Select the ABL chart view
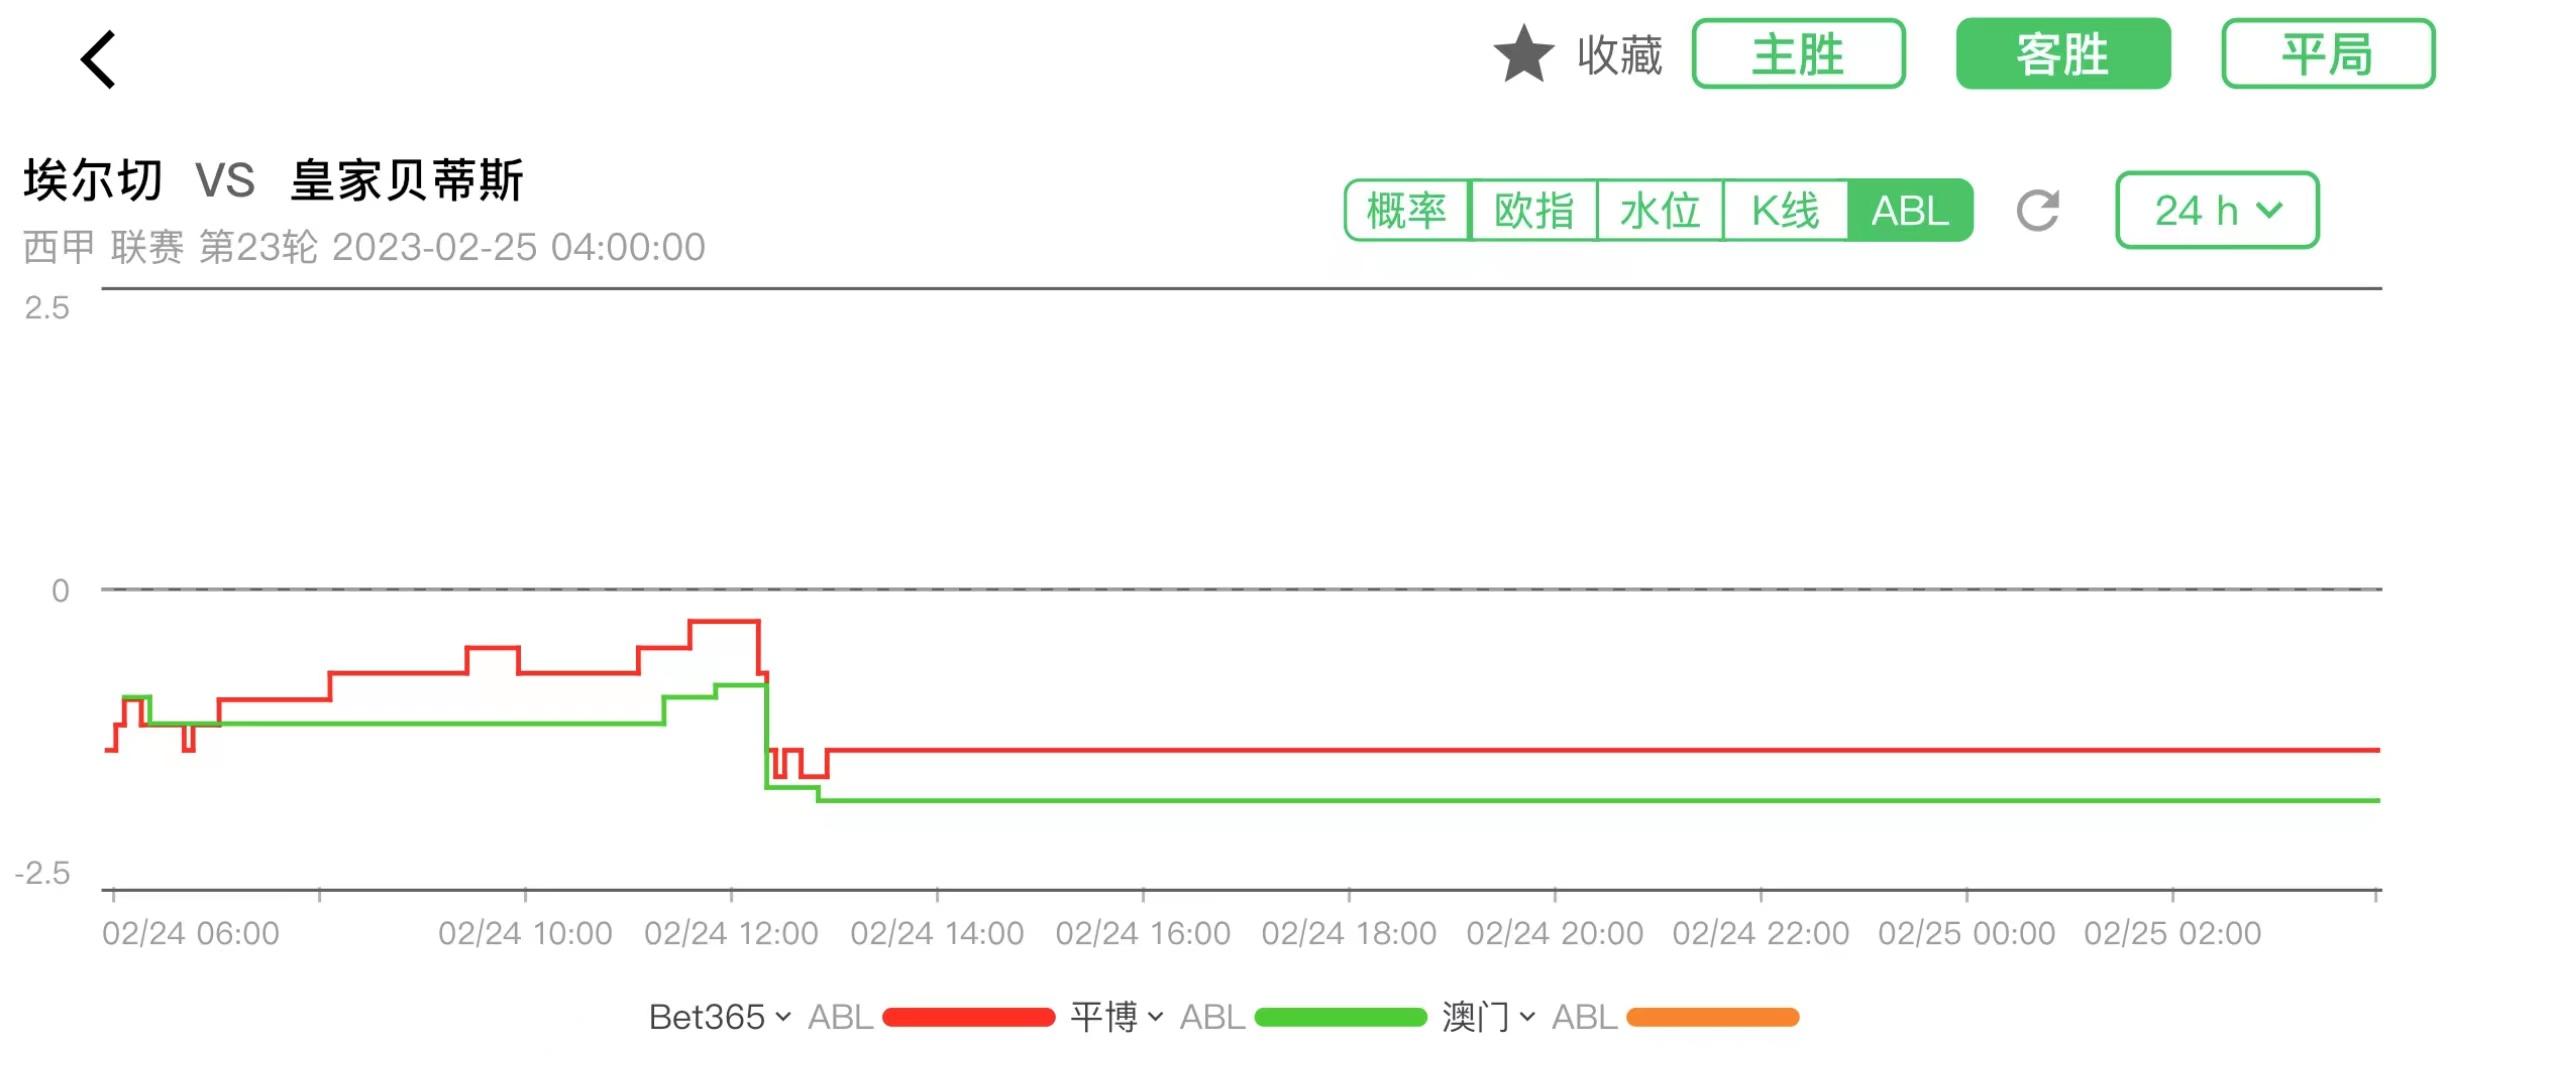Image resolution: width=2552 pixels, height=1090 pixels. [x=1910, y=210]
